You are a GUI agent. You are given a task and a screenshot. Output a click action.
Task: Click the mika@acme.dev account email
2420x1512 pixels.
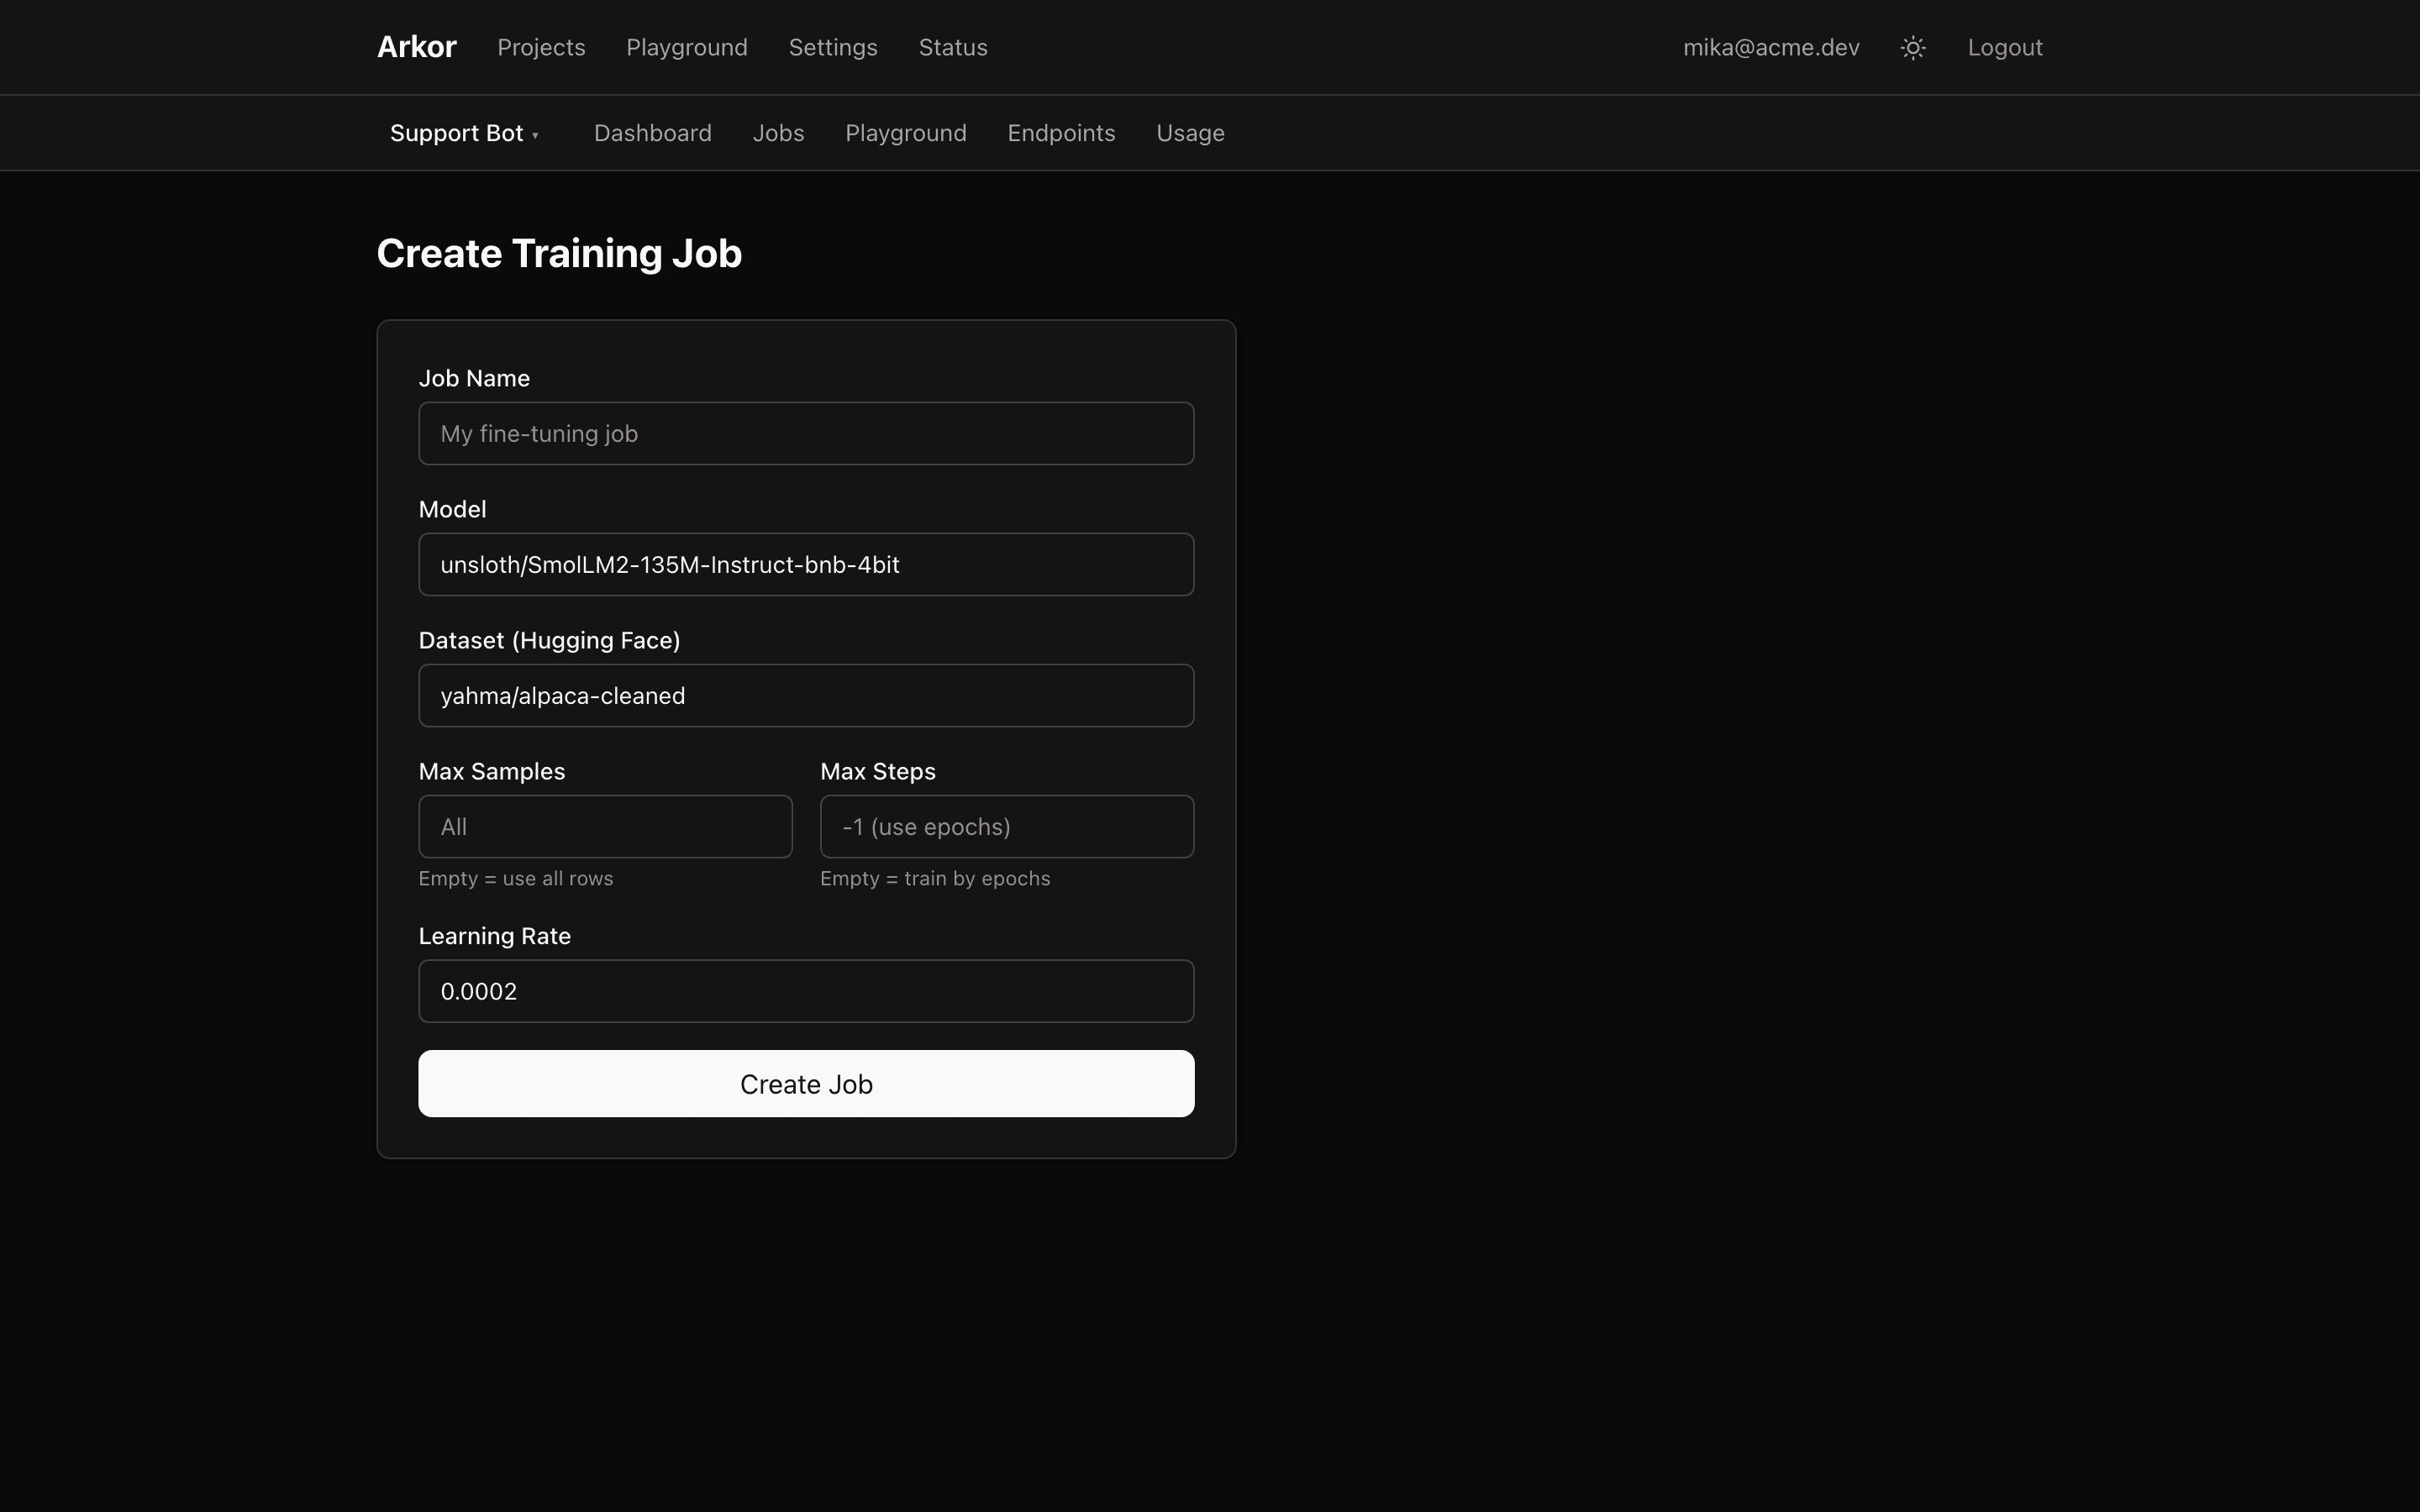(x=1771, y=47)
